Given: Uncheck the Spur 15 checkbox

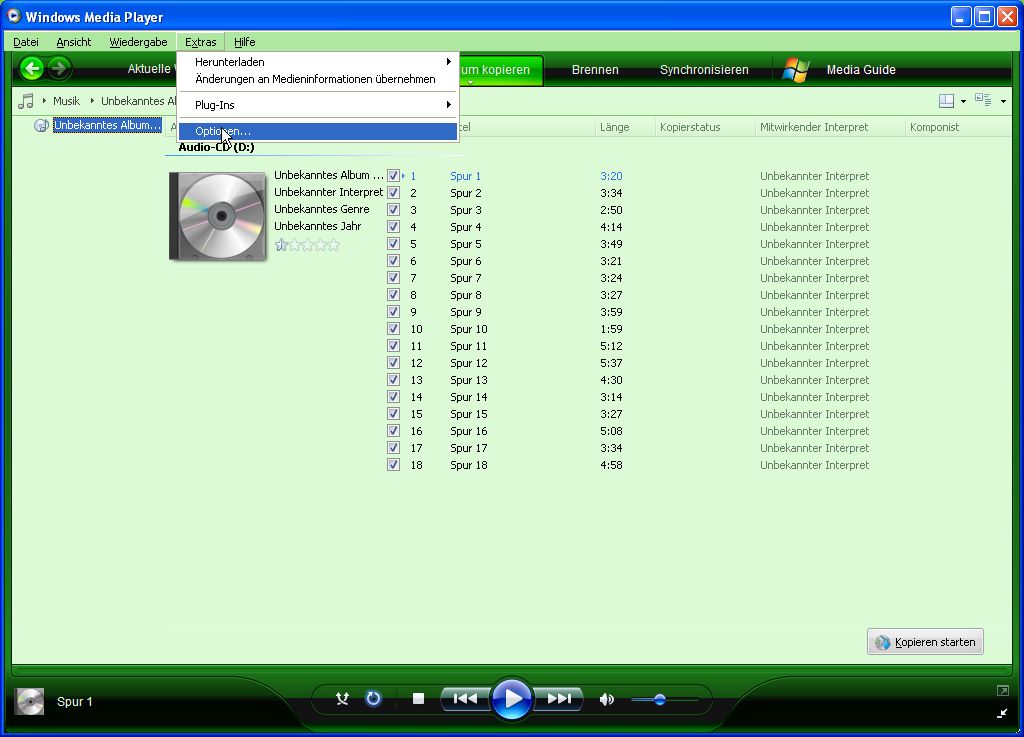Looking at the screenshot, I should click(x=393, y=413).
